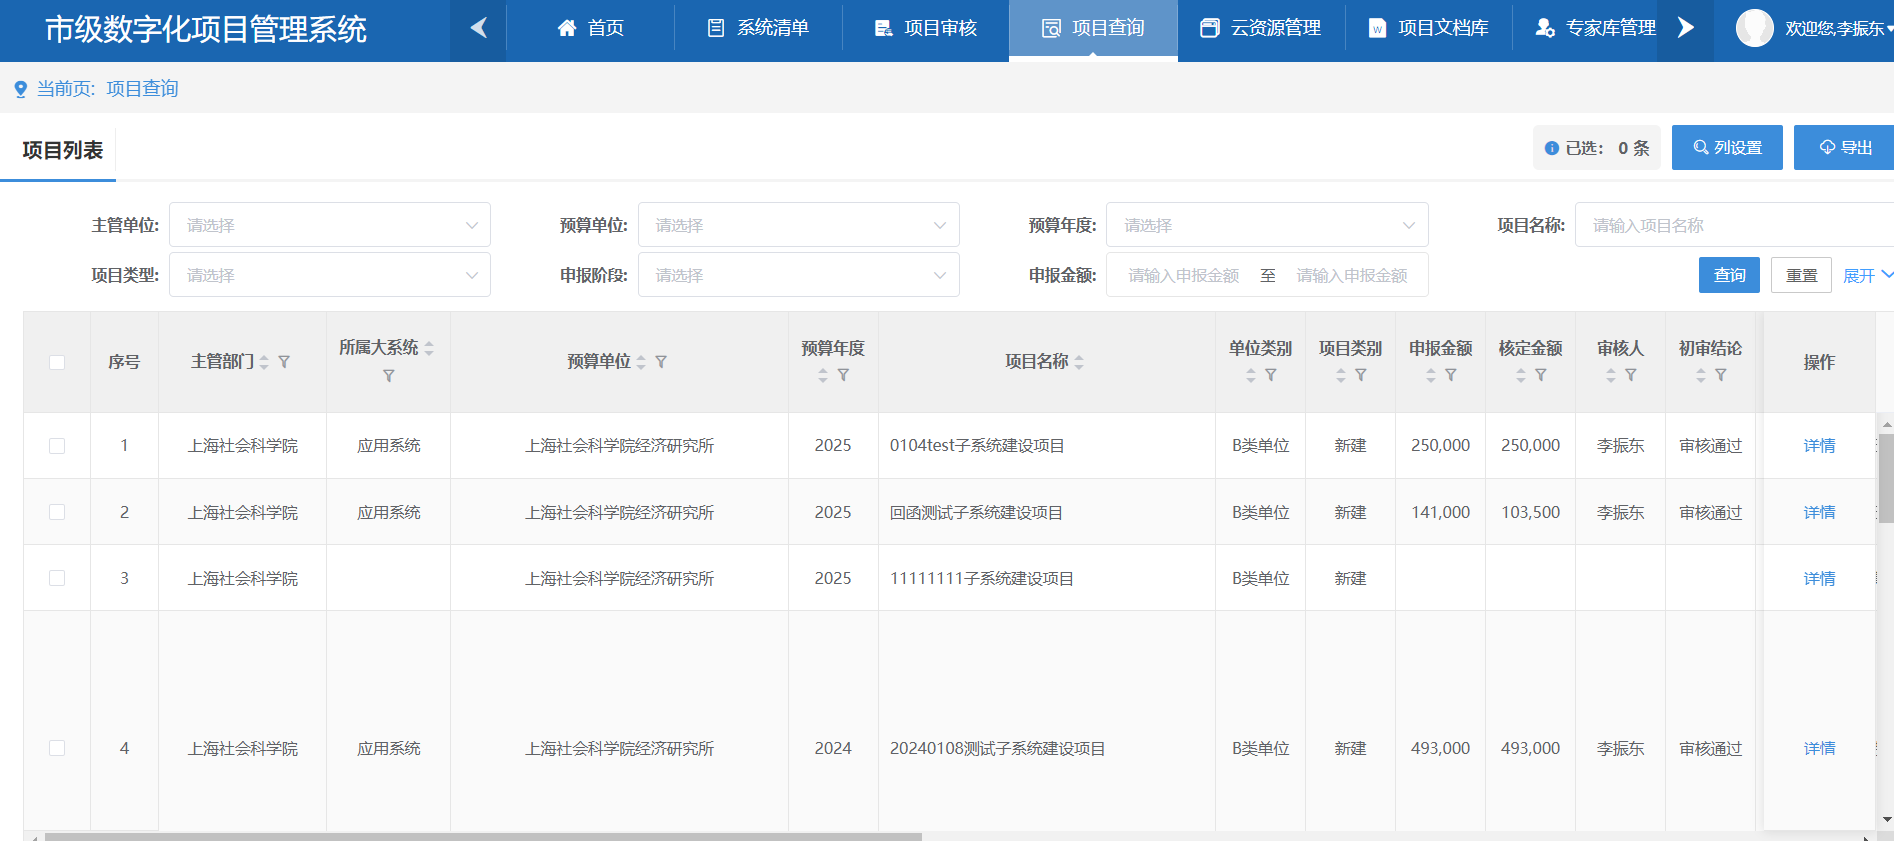1894x841 pixels.
Task: Click sort arrows next to 项目名称 header
Action: 1079,362
